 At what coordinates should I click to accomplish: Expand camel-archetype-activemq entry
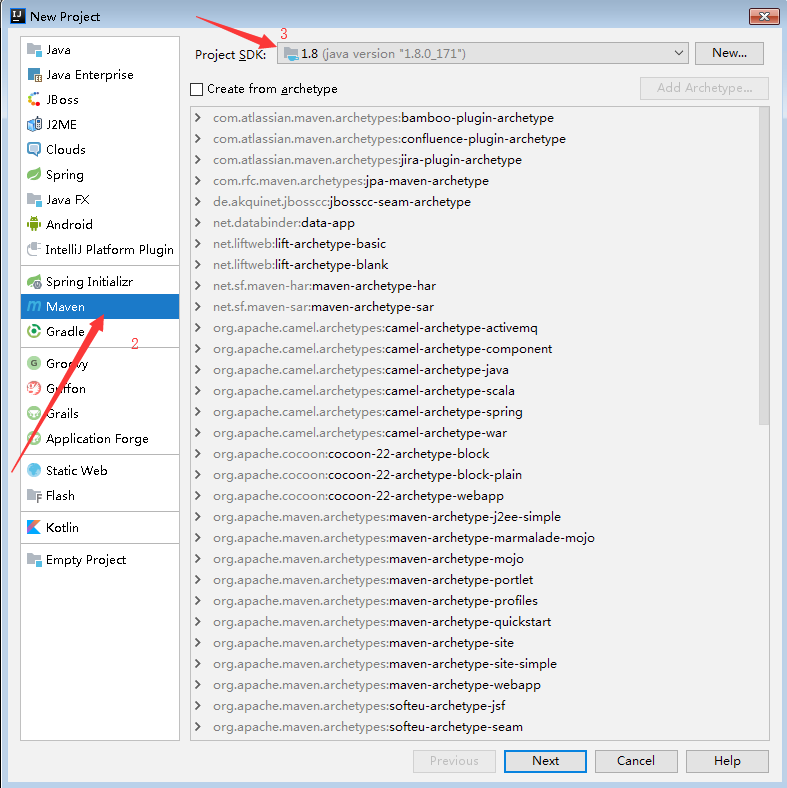point(198,328)
